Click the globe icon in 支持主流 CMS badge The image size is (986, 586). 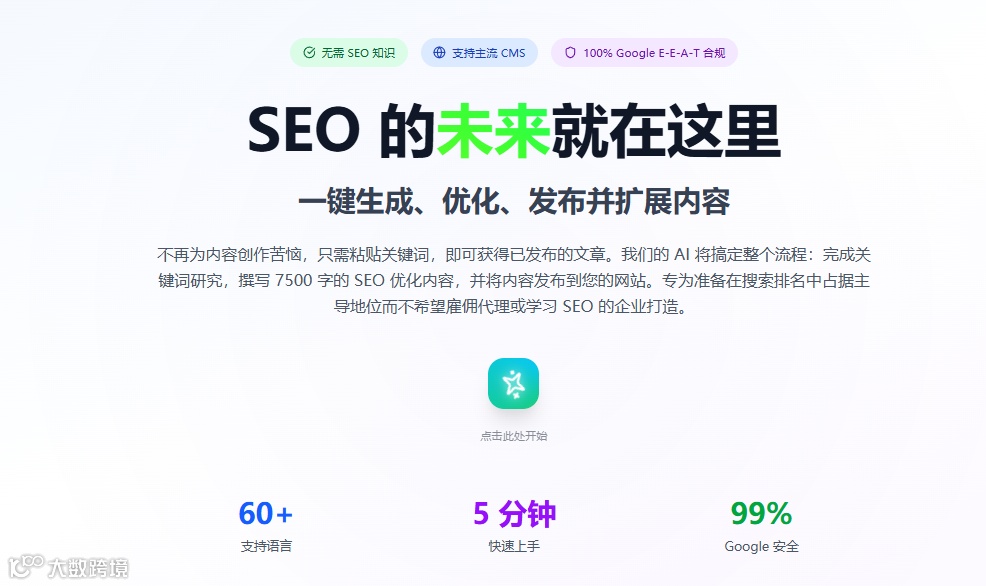[x=440, y=53]
